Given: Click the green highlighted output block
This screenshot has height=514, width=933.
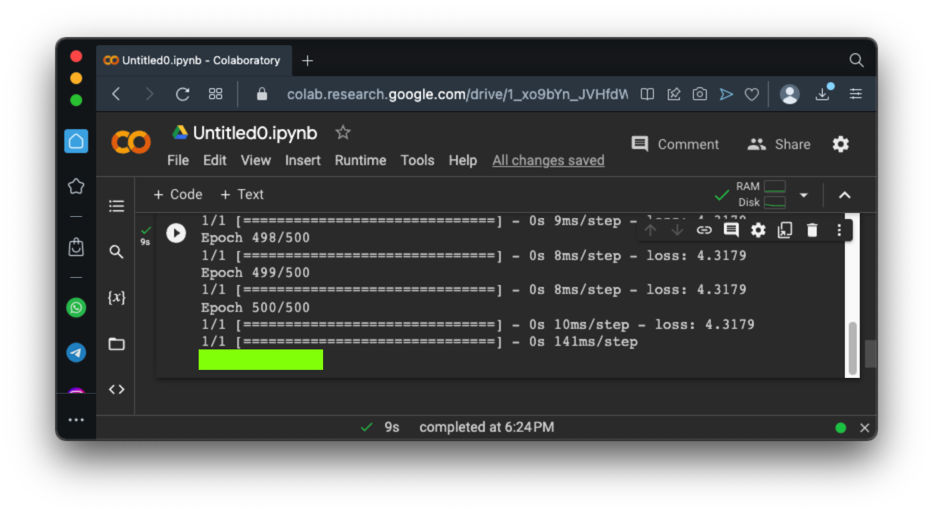Looking at the screenshot, I should coord(261,360).
